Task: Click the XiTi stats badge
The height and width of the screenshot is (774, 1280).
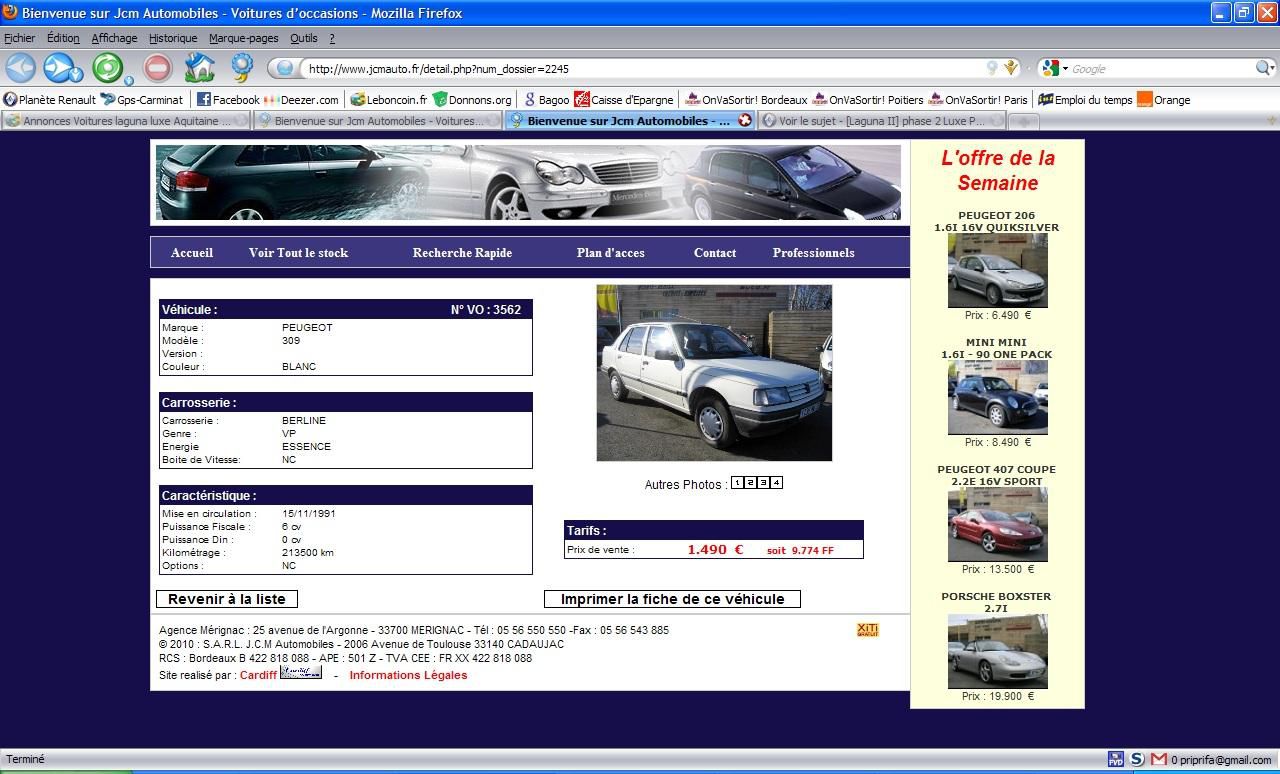Action: tap(867, 629)
